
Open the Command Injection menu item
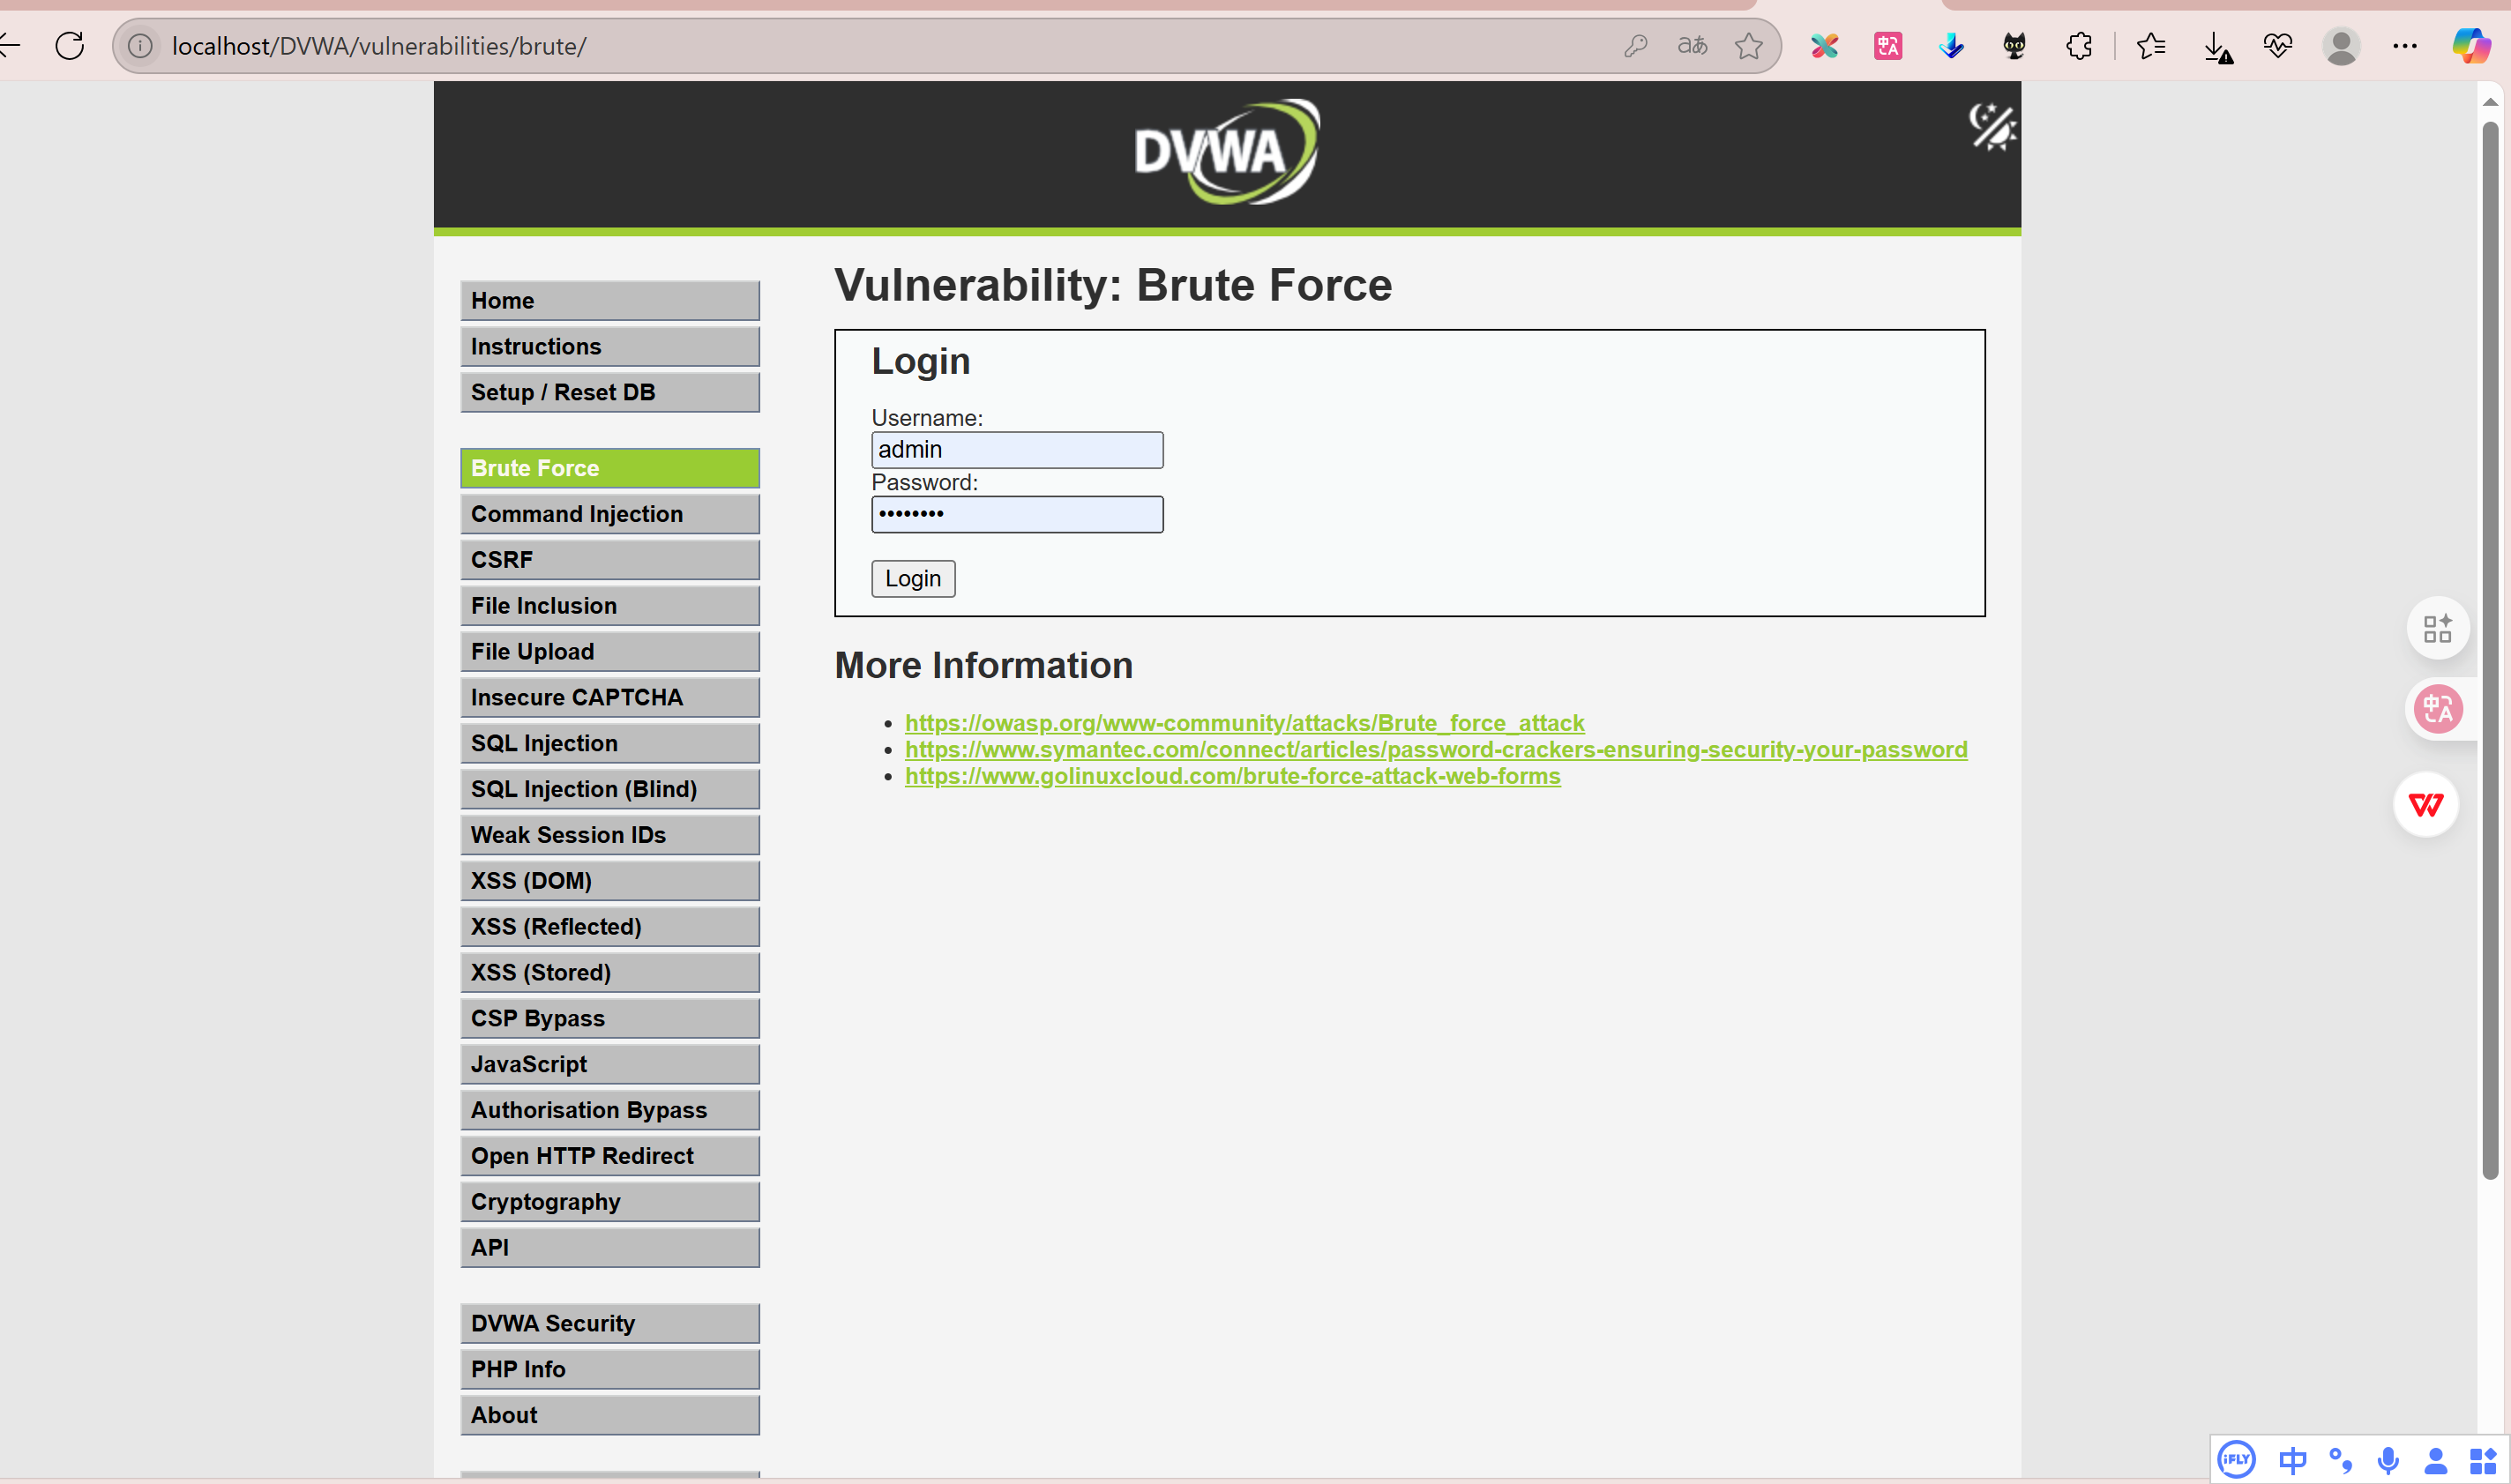click(x=609, y=514)
